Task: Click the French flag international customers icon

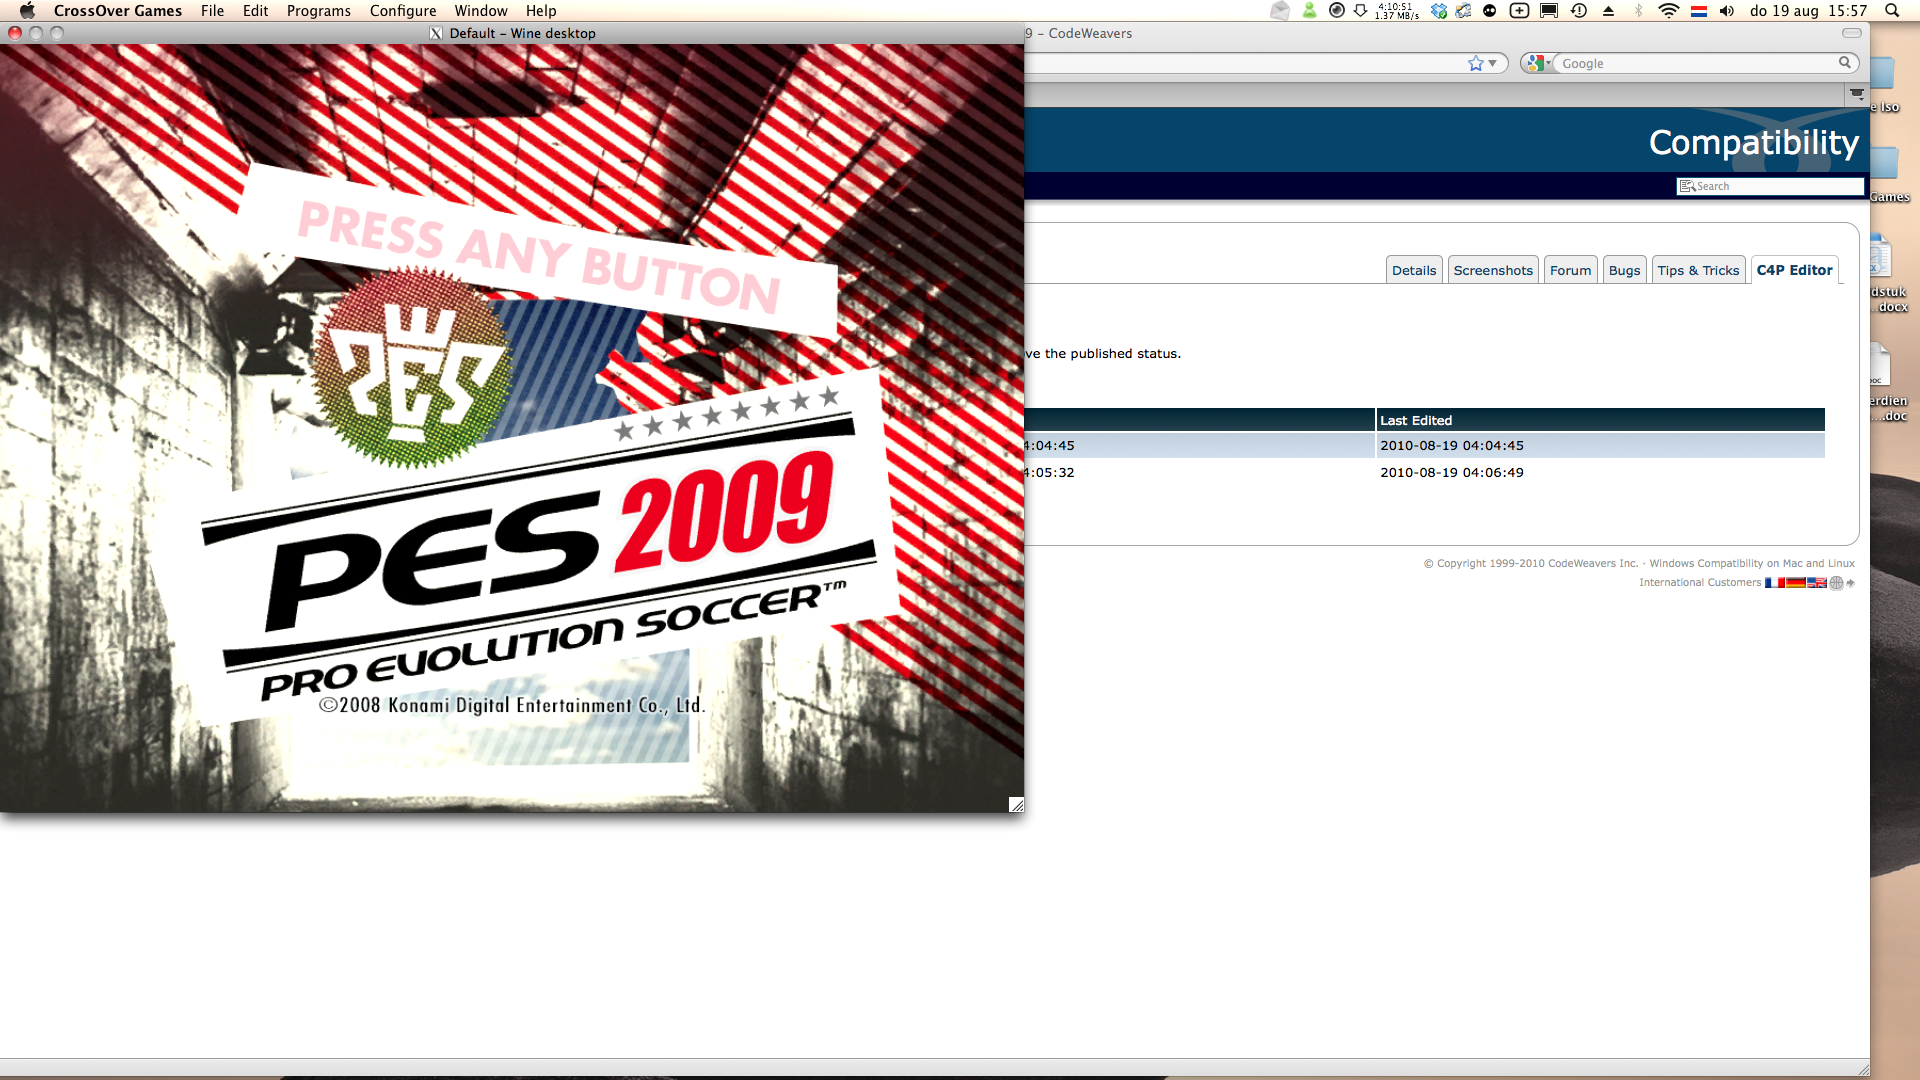Action: click(x=1775, y=583)
